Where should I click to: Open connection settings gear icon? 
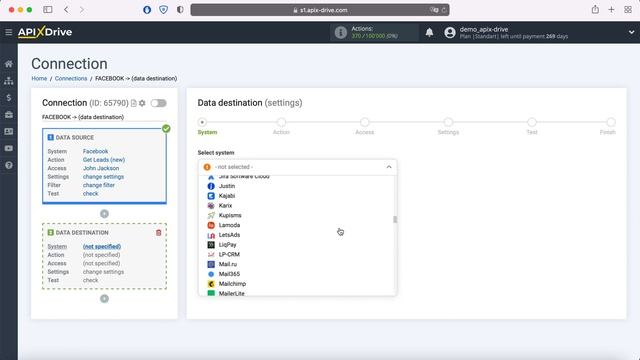(142, 103)
